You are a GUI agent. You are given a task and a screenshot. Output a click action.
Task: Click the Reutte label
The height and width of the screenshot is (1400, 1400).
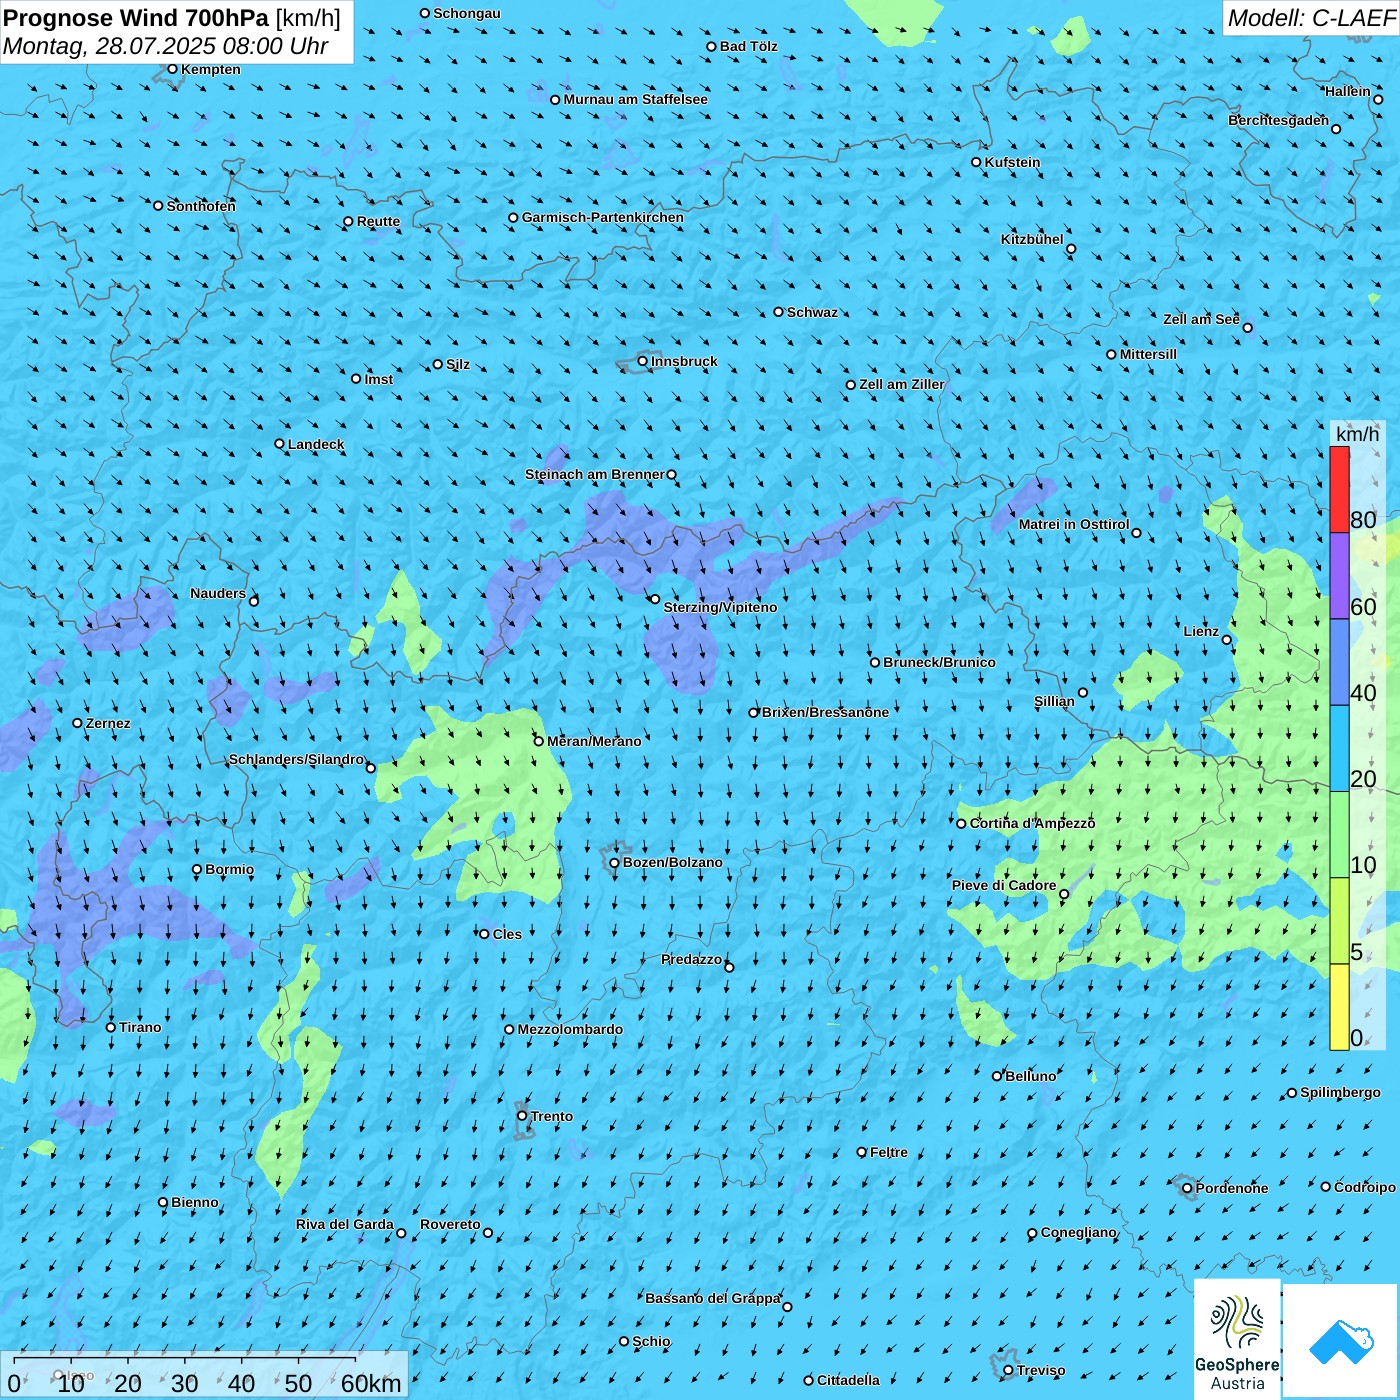coord(378,221)
